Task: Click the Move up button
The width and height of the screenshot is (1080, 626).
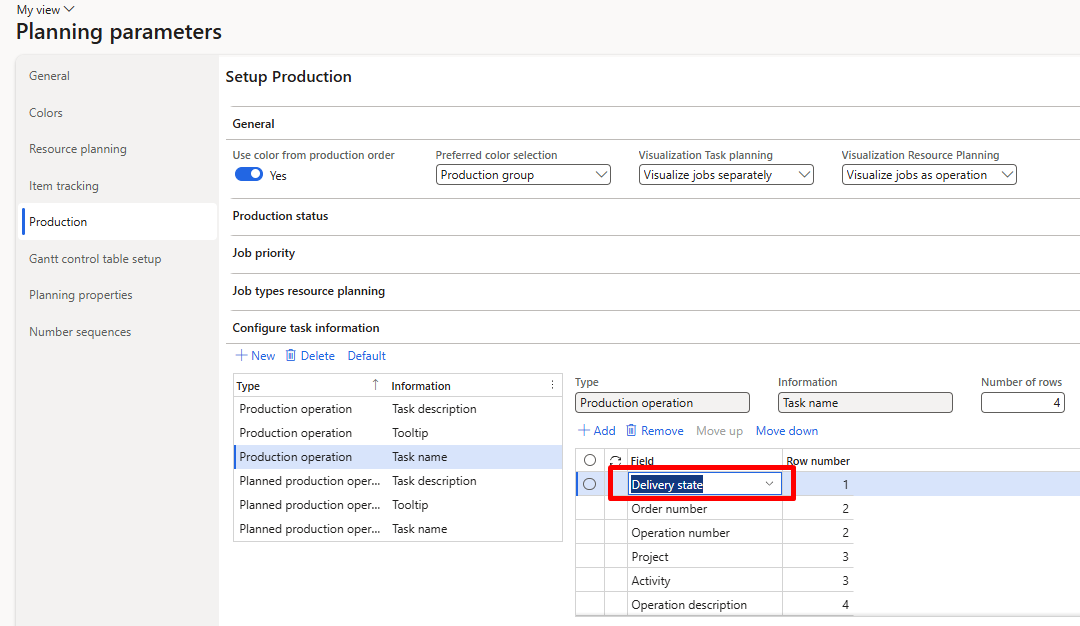Action: [719, 431]
